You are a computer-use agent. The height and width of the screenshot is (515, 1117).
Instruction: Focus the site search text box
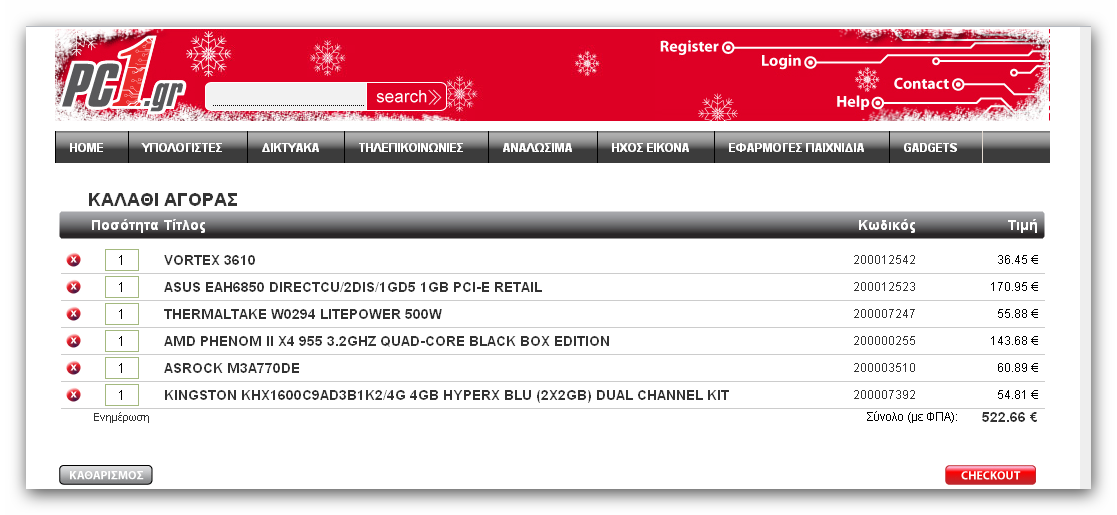288,96
